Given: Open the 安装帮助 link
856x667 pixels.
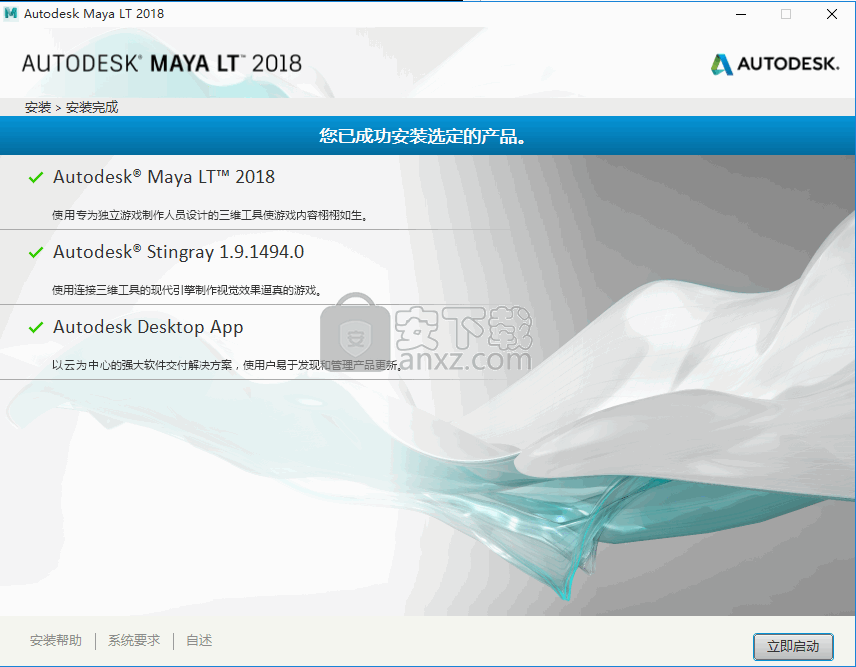Looking at the screenshot, I should 56,640.
